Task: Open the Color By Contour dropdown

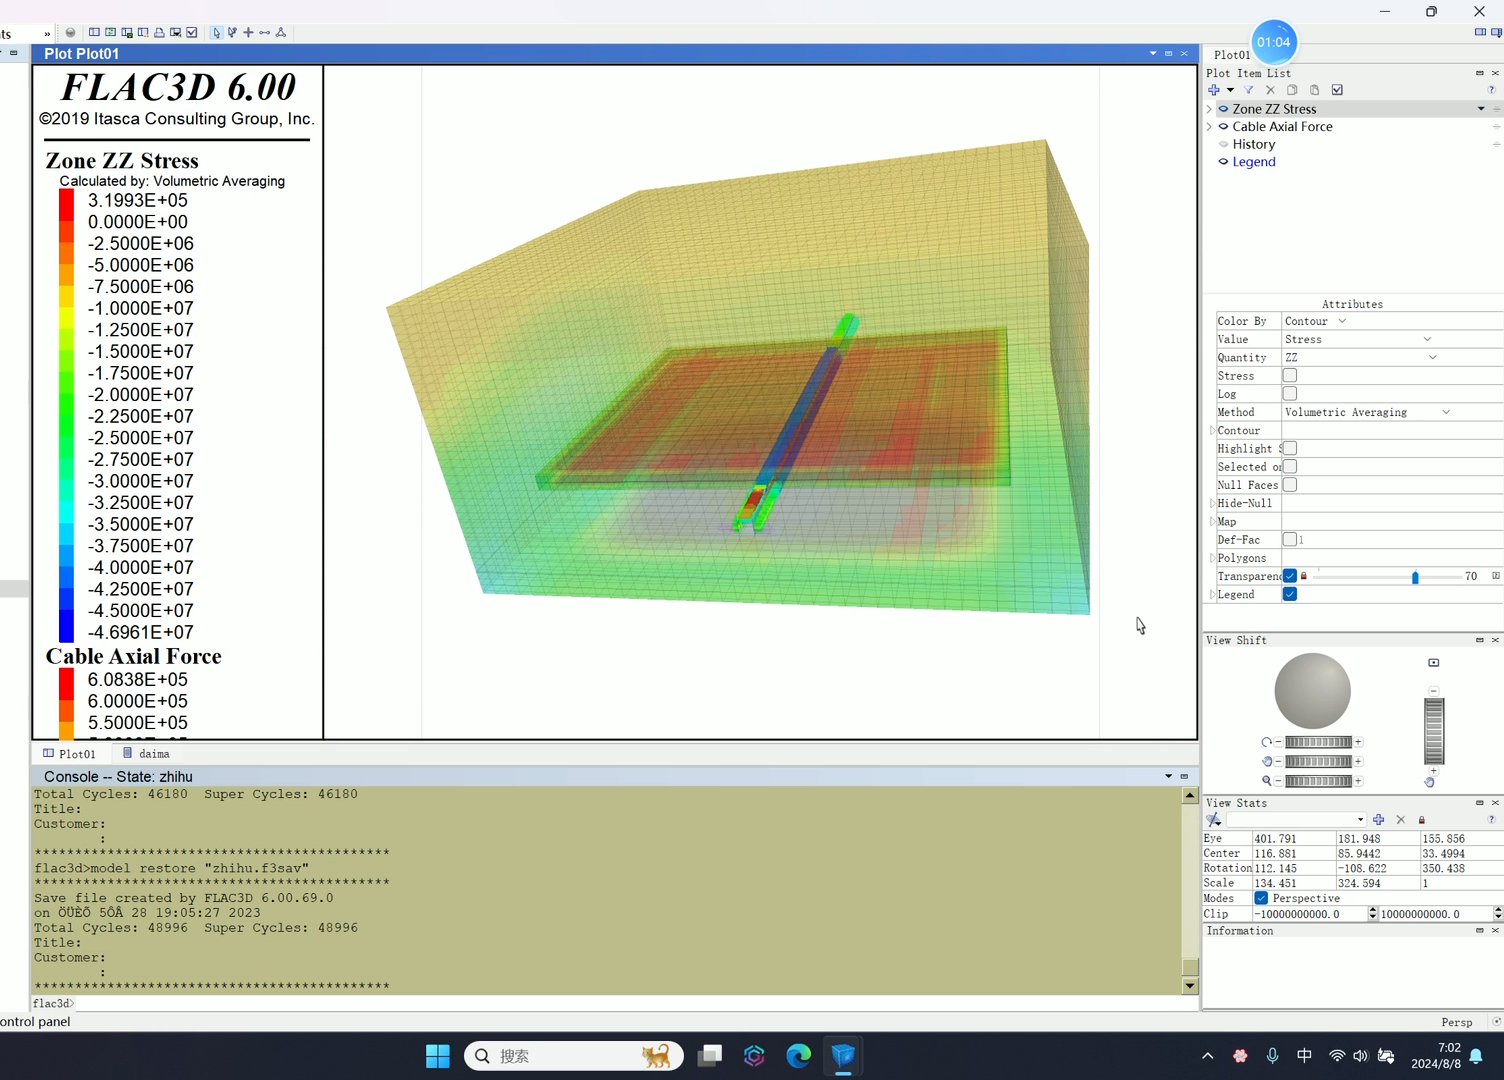Action: (1342, 321)
